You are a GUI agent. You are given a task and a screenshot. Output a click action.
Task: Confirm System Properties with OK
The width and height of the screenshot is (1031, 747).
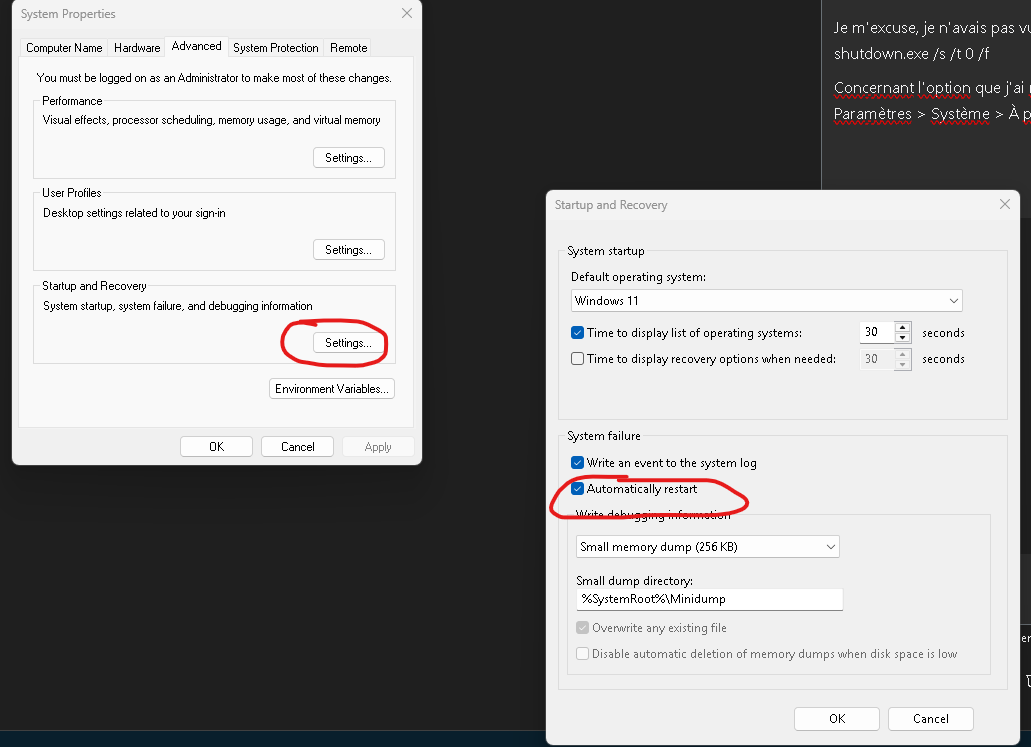click(x=216, y=446)
